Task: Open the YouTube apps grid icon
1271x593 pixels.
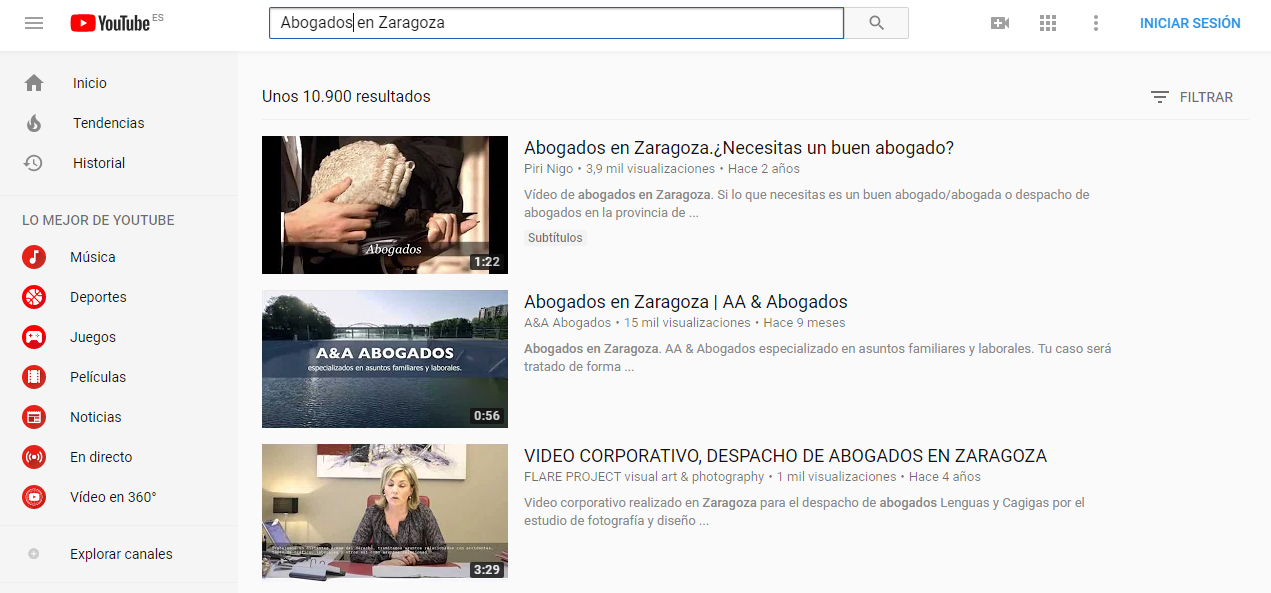Action: click(1048, 22)
